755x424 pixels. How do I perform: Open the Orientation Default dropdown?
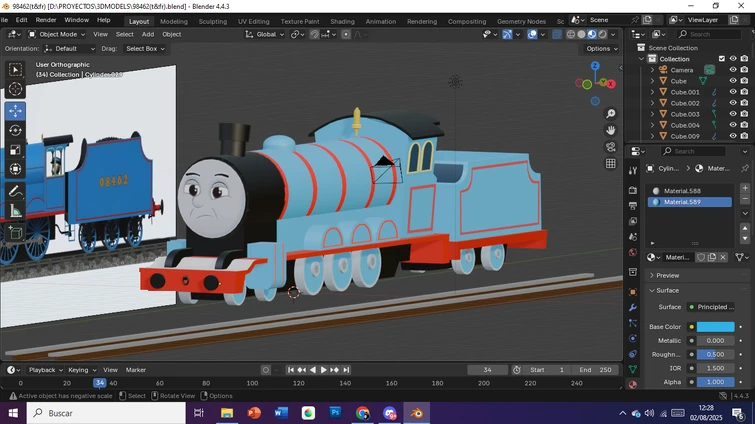pos(69,49)
